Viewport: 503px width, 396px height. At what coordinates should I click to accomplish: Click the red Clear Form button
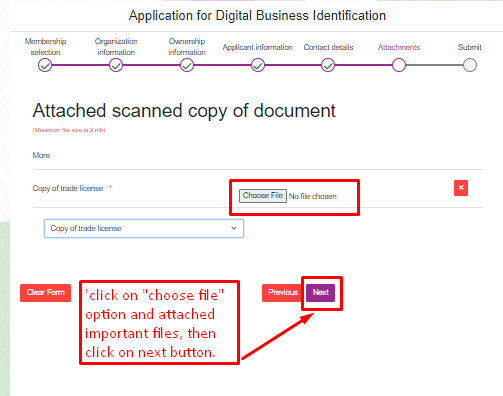click(x=45, y=293)
